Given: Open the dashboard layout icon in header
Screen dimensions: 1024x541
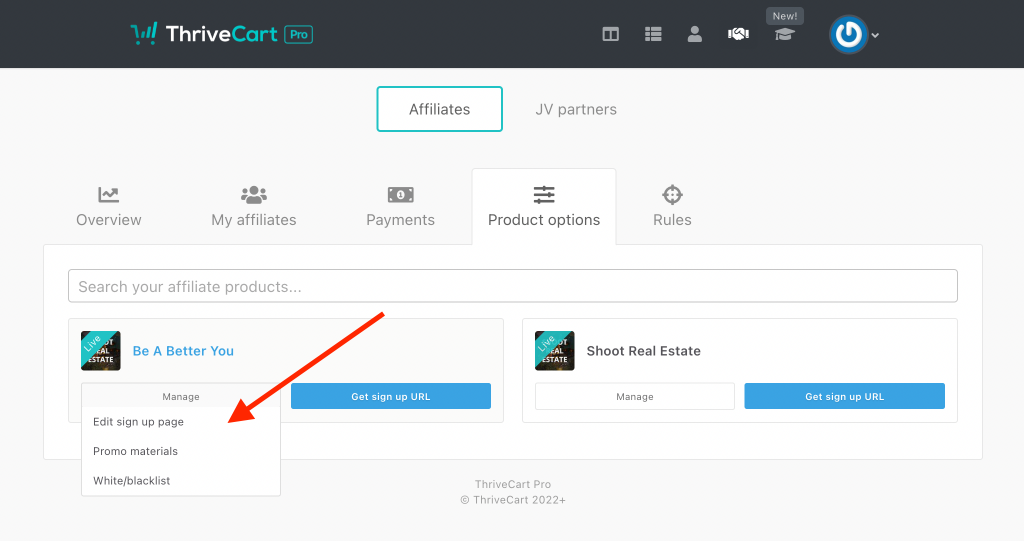Looking at the screenshot, I should (611, 34).
